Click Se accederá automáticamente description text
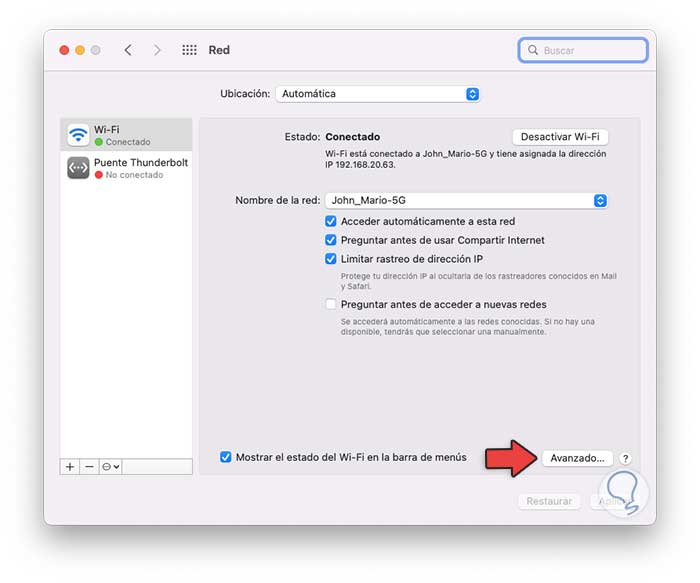This screenshot has width=700, height=583. click(467, 327)
